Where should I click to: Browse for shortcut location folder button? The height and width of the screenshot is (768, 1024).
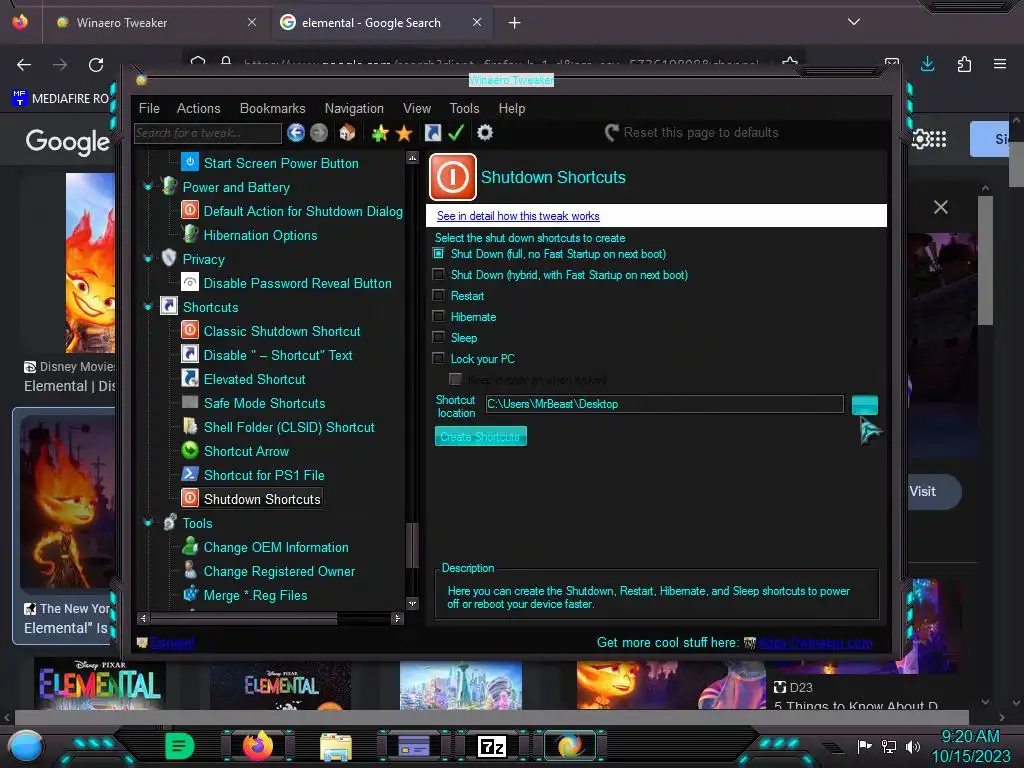click(x=865, y=405)
